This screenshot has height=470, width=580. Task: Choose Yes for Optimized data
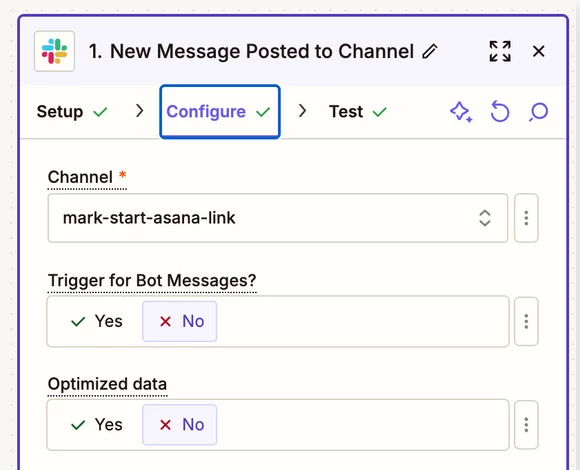97,425
